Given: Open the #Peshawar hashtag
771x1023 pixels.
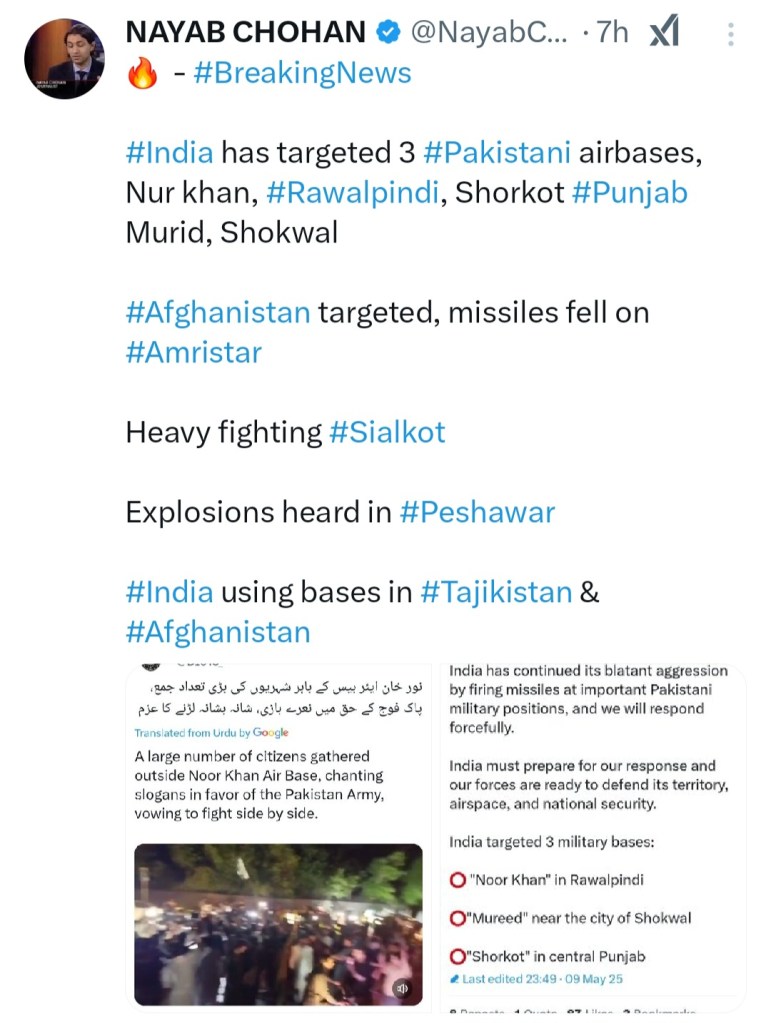Looking at the screenshot, I should pyautogui.click(x=477, y=512).
